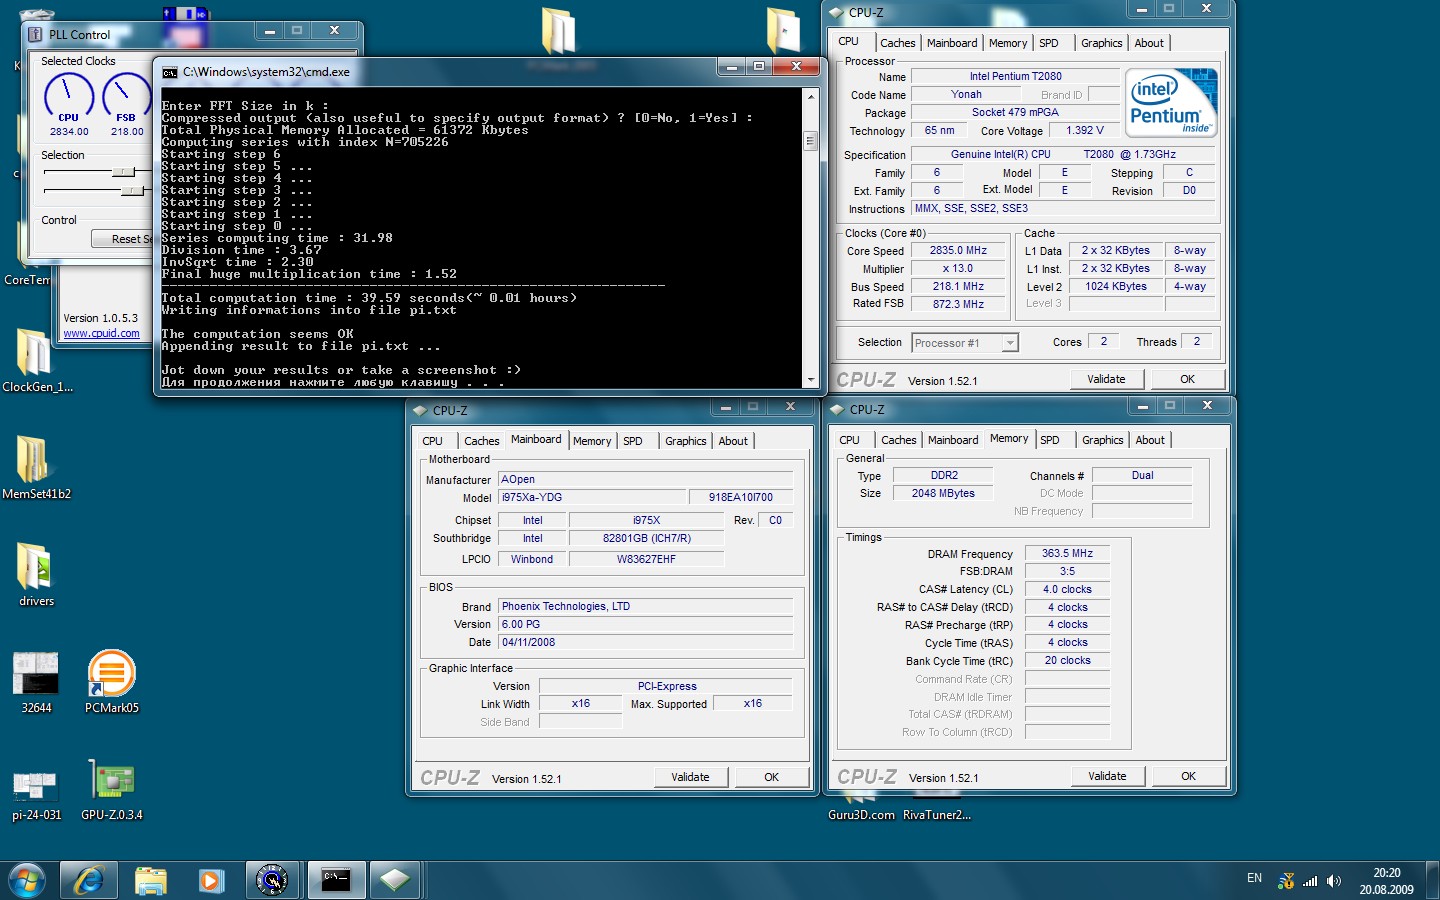Click the CAS# Latency 4.0 clocks value
The width and height of the screenshot is (1440, 900).
(x=1067, y=589)
